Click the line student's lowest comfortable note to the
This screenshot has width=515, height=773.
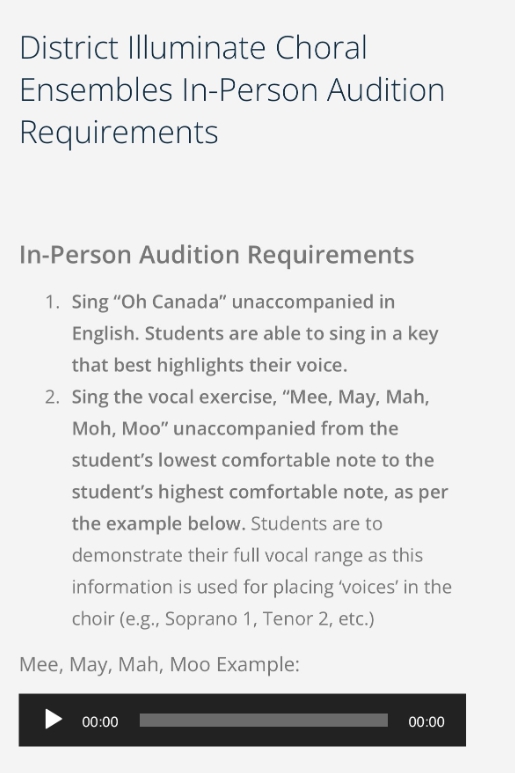253,460
